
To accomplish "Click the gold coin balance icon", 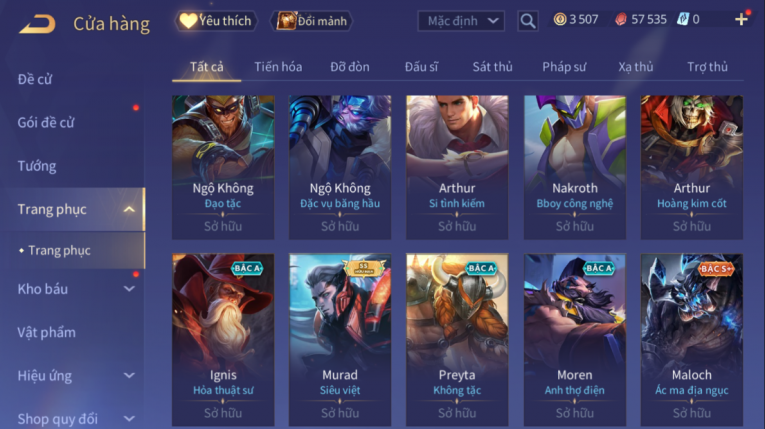I will pyautogui.click(x=560, y=20).
